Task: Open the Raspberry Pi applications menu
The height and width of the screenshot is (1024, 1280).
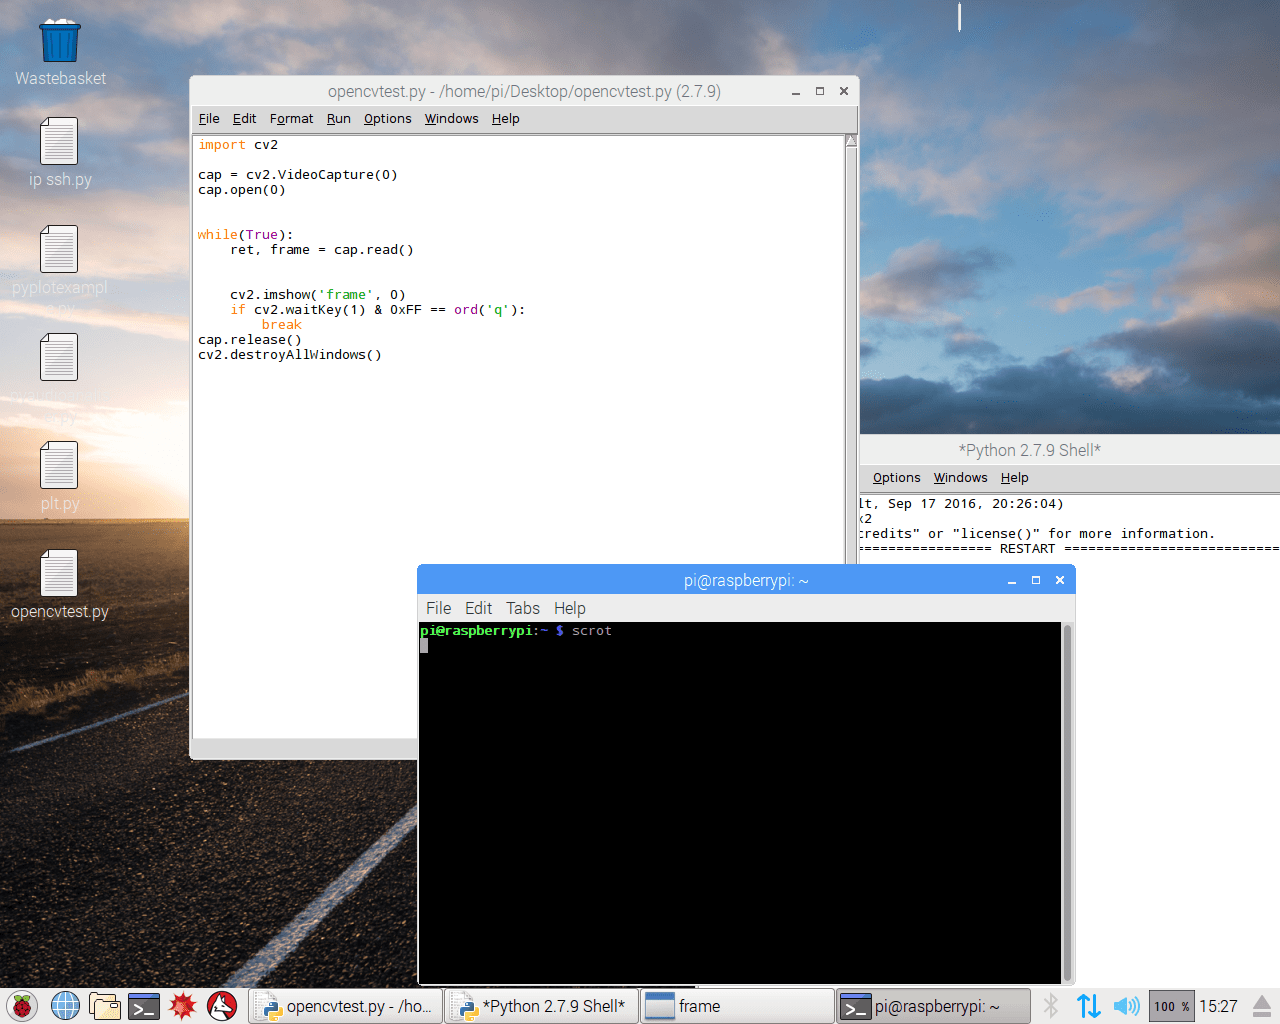Action: click(x=21, y=1006)
